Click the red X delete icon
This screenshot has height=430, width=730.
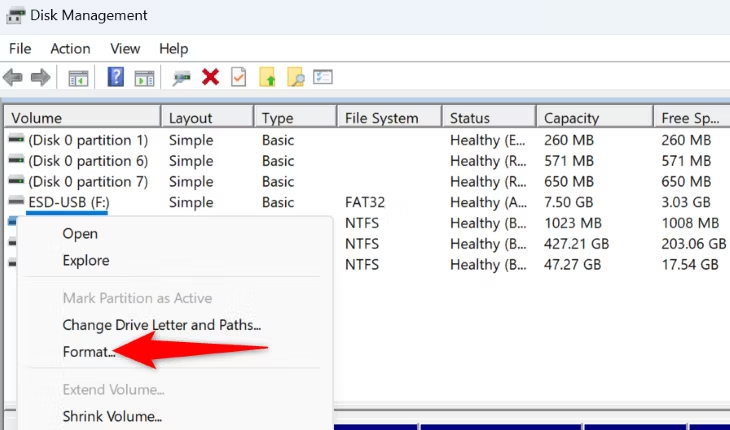(210, 77)
